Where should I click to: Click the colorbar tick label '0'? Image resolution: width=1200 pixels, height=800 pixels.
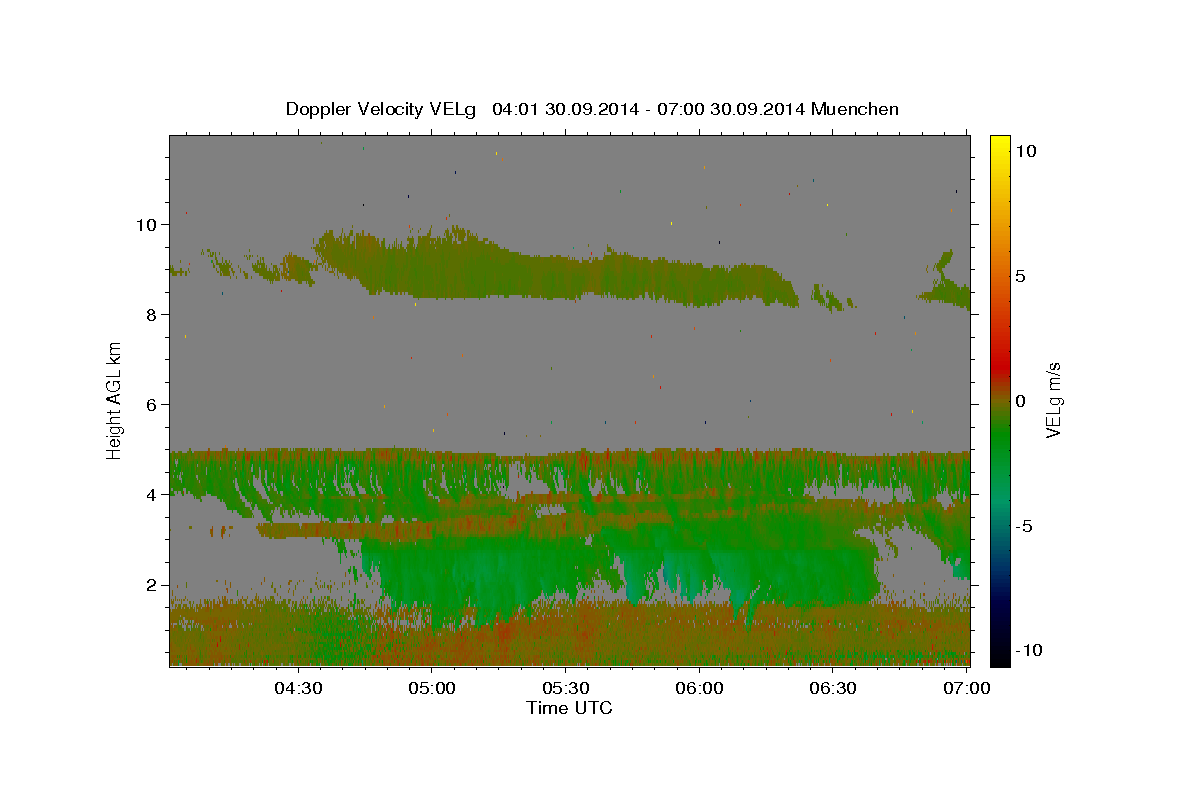(x=1020, y=401)
